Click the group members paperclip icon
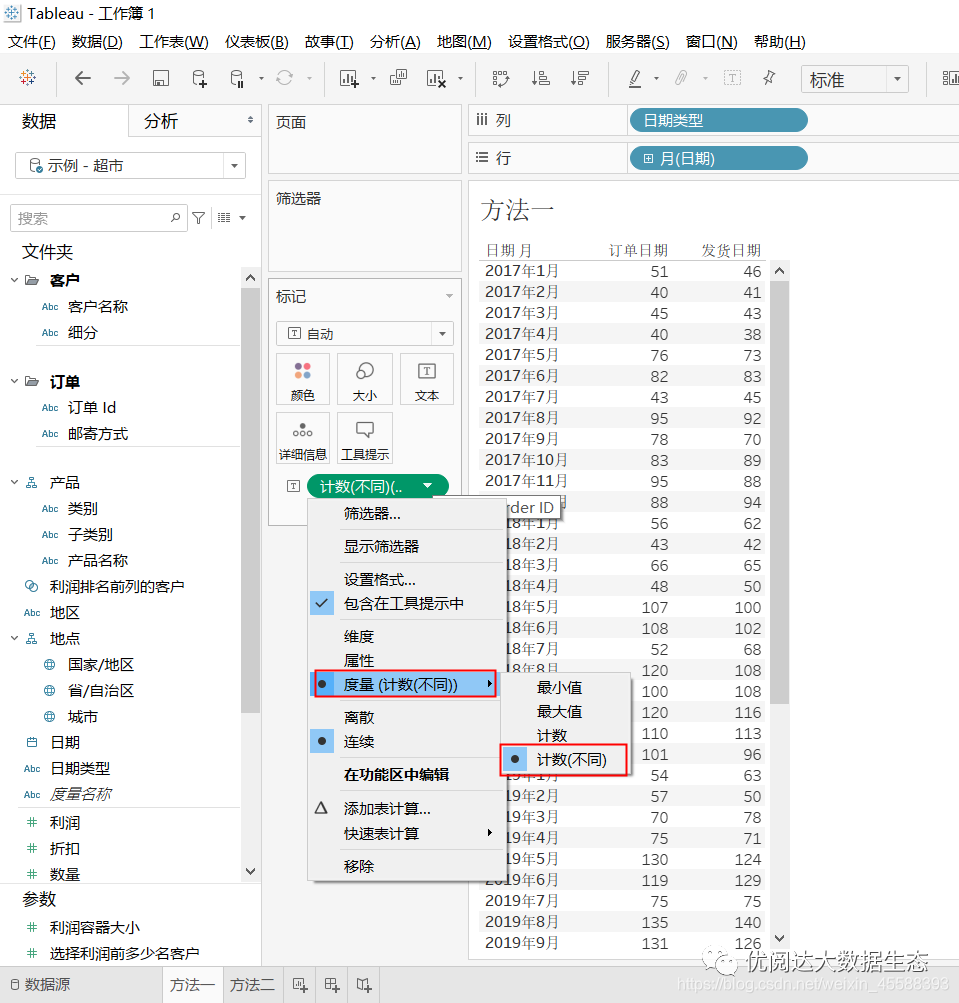This screenshot has height=1003, width=959. (x=681, y=78)
